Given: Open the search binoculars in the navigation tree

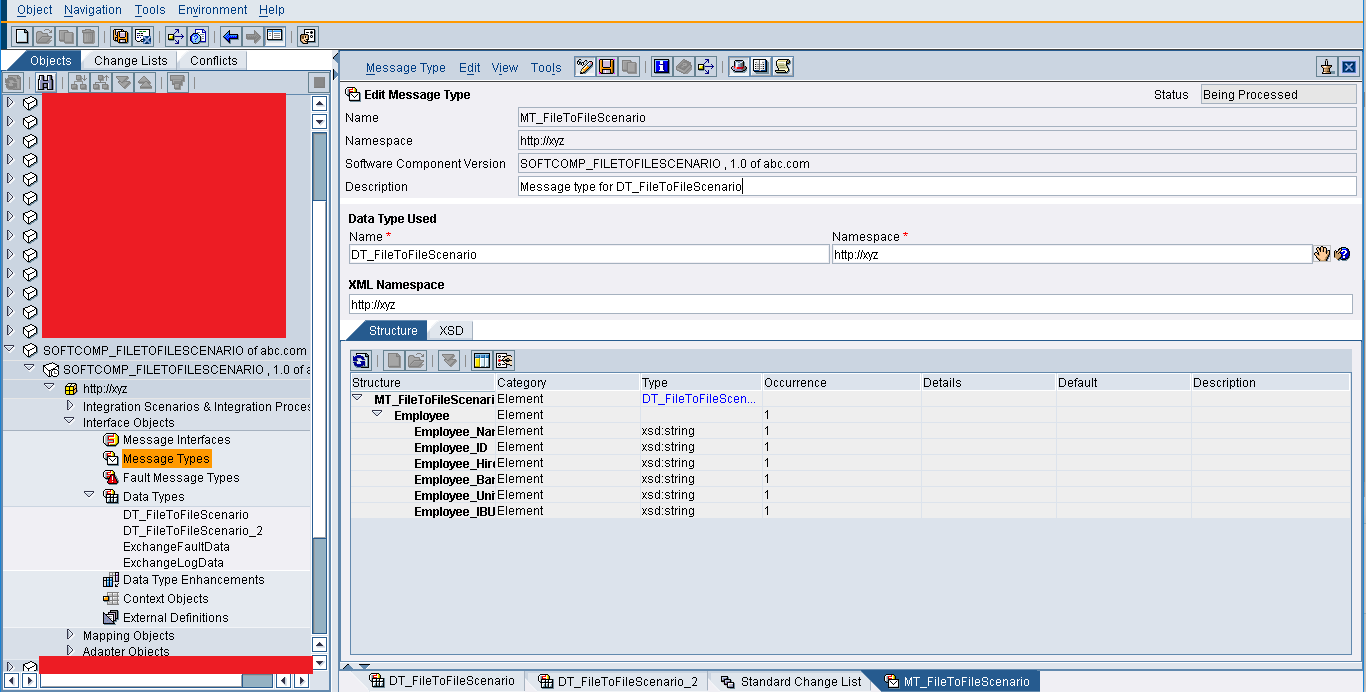Looking at the screenshot, I should [x=46, y=81].
